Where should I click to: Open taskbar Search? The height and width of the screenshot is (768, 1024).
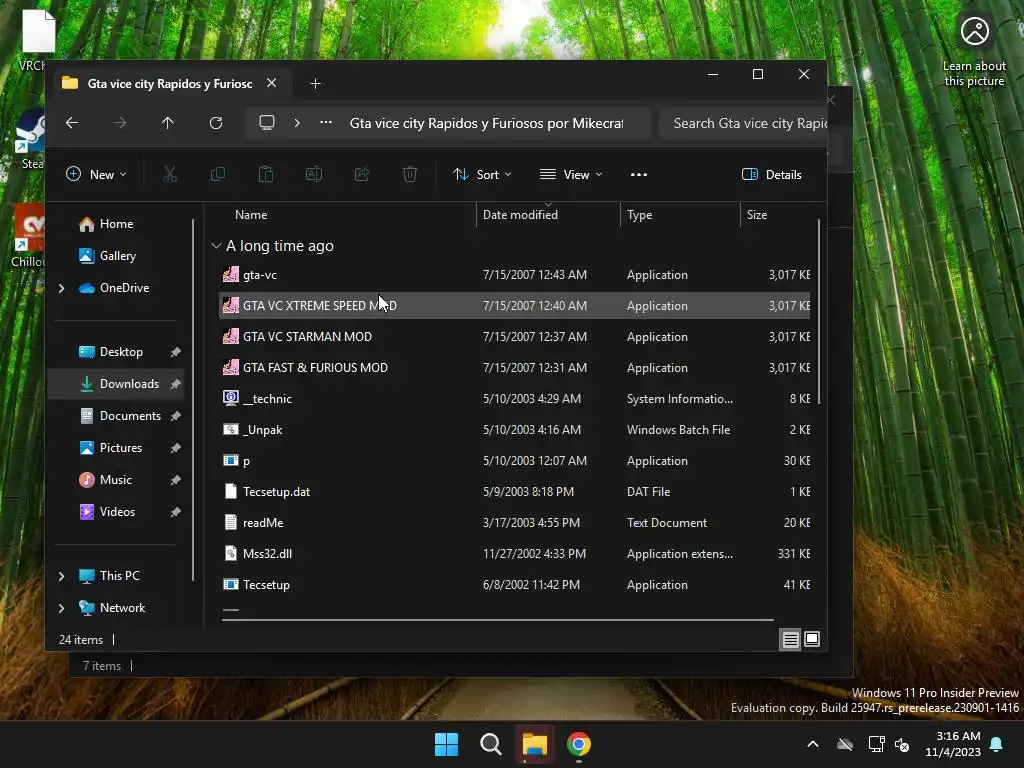(x=490, y=744)
